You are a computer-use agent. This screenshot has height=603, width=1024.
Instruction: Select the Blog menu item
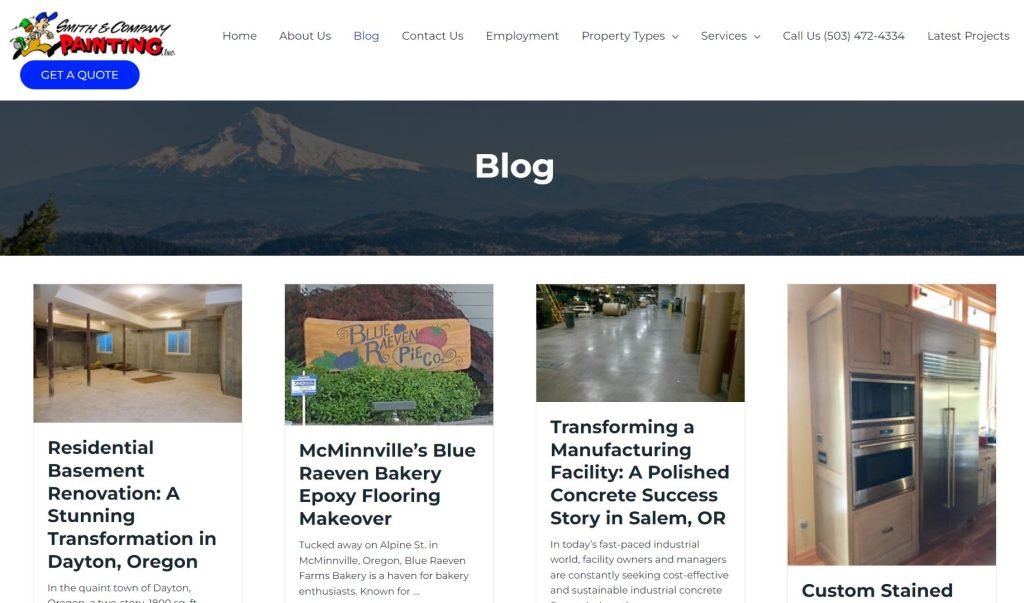[x=366, y=36]
